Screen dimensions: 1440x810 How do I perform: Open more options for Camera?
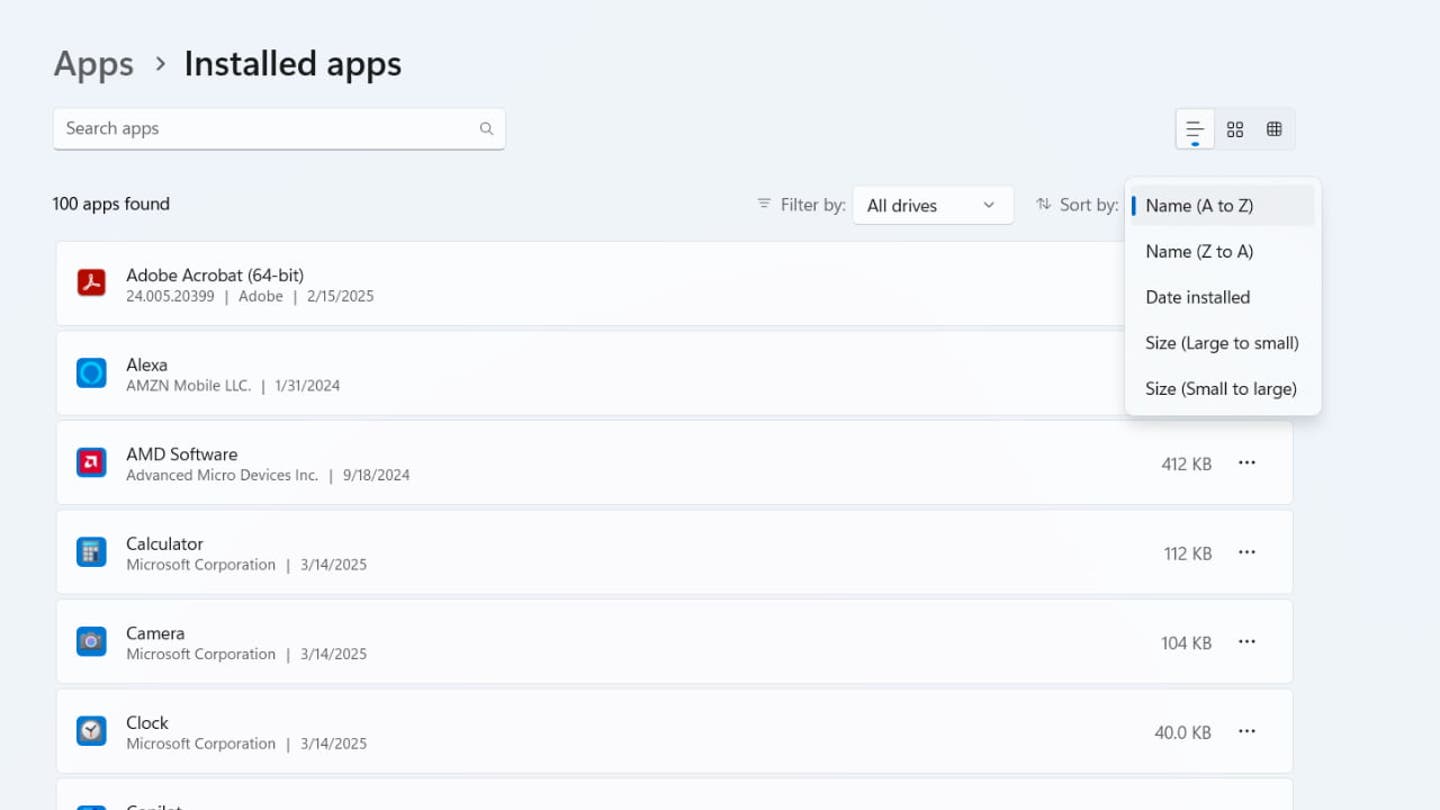(1246, 642)
